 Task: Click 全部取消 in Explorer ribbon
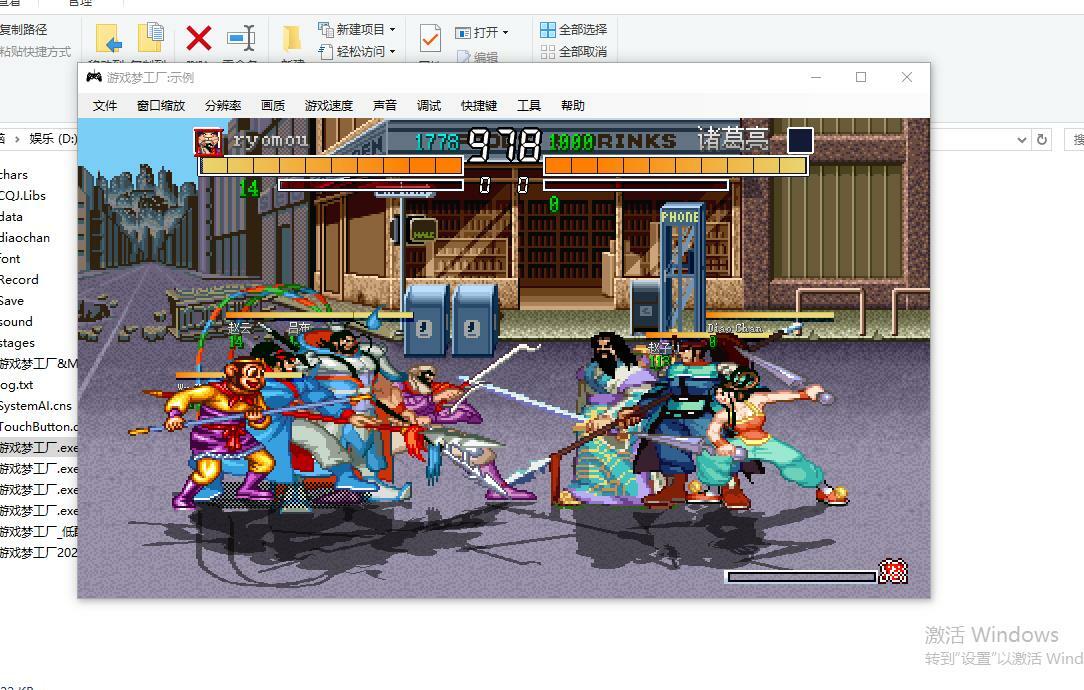point(574,52)
